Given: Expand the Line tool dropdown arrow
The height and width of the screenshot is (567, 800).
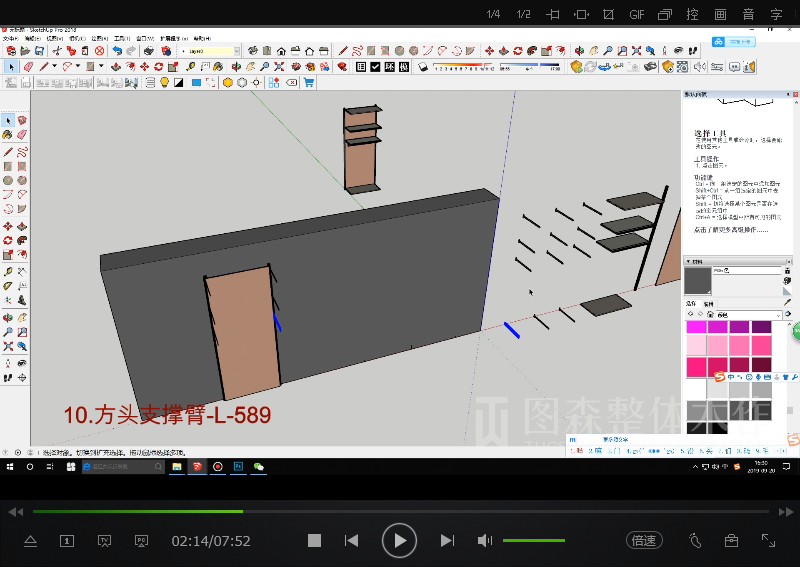Looking at the screenshot, I should tap(54, 66).
